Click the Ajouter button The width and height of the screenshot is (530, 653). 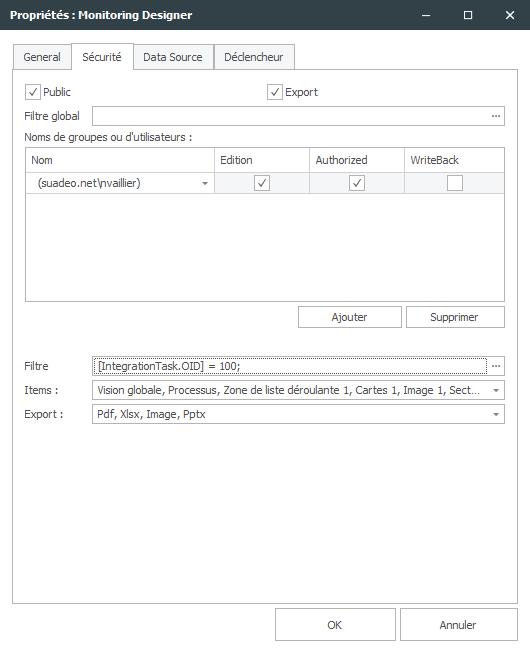[x=350, y=317]
